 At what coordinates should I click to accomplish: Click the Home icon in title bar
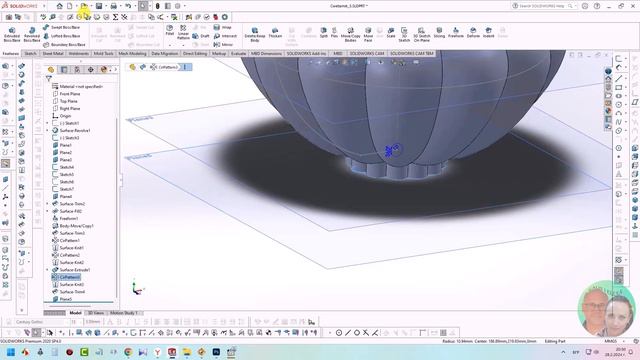(60, 6)
